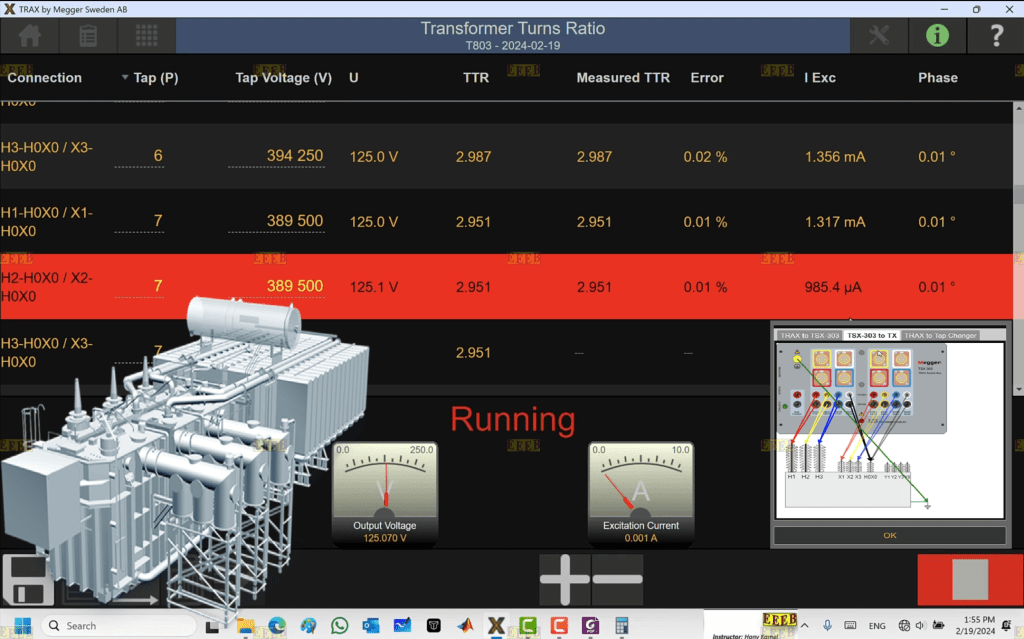Click the 125.1 V voltage value
The width and height of the screenshot is (1024, 639).
[374, 287]
